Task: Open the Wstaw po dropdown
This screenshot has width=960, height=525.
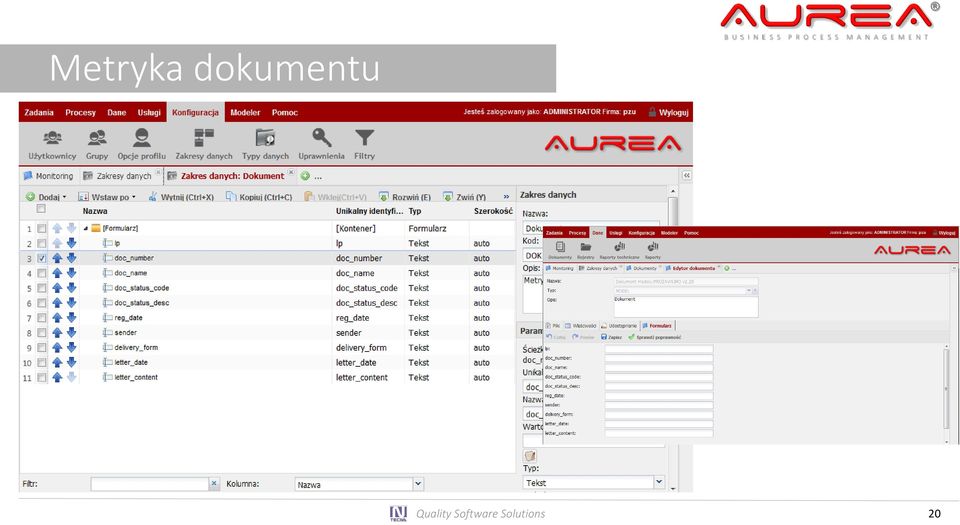Action: 107,197
